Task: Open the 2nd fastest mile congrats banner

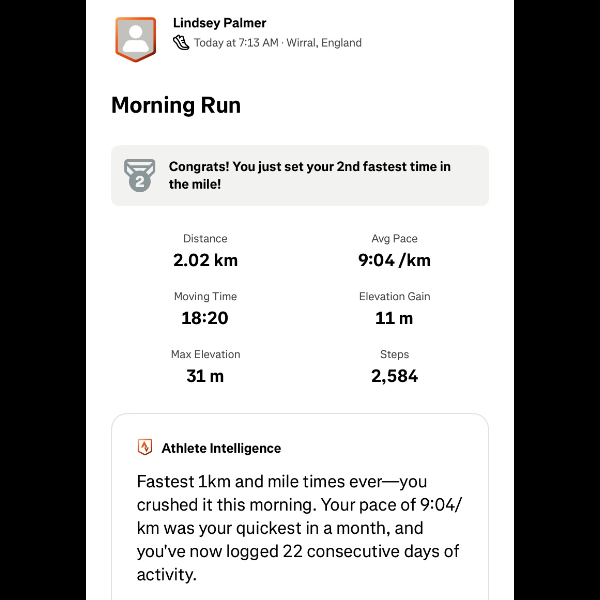Action: tap(308, 175)
